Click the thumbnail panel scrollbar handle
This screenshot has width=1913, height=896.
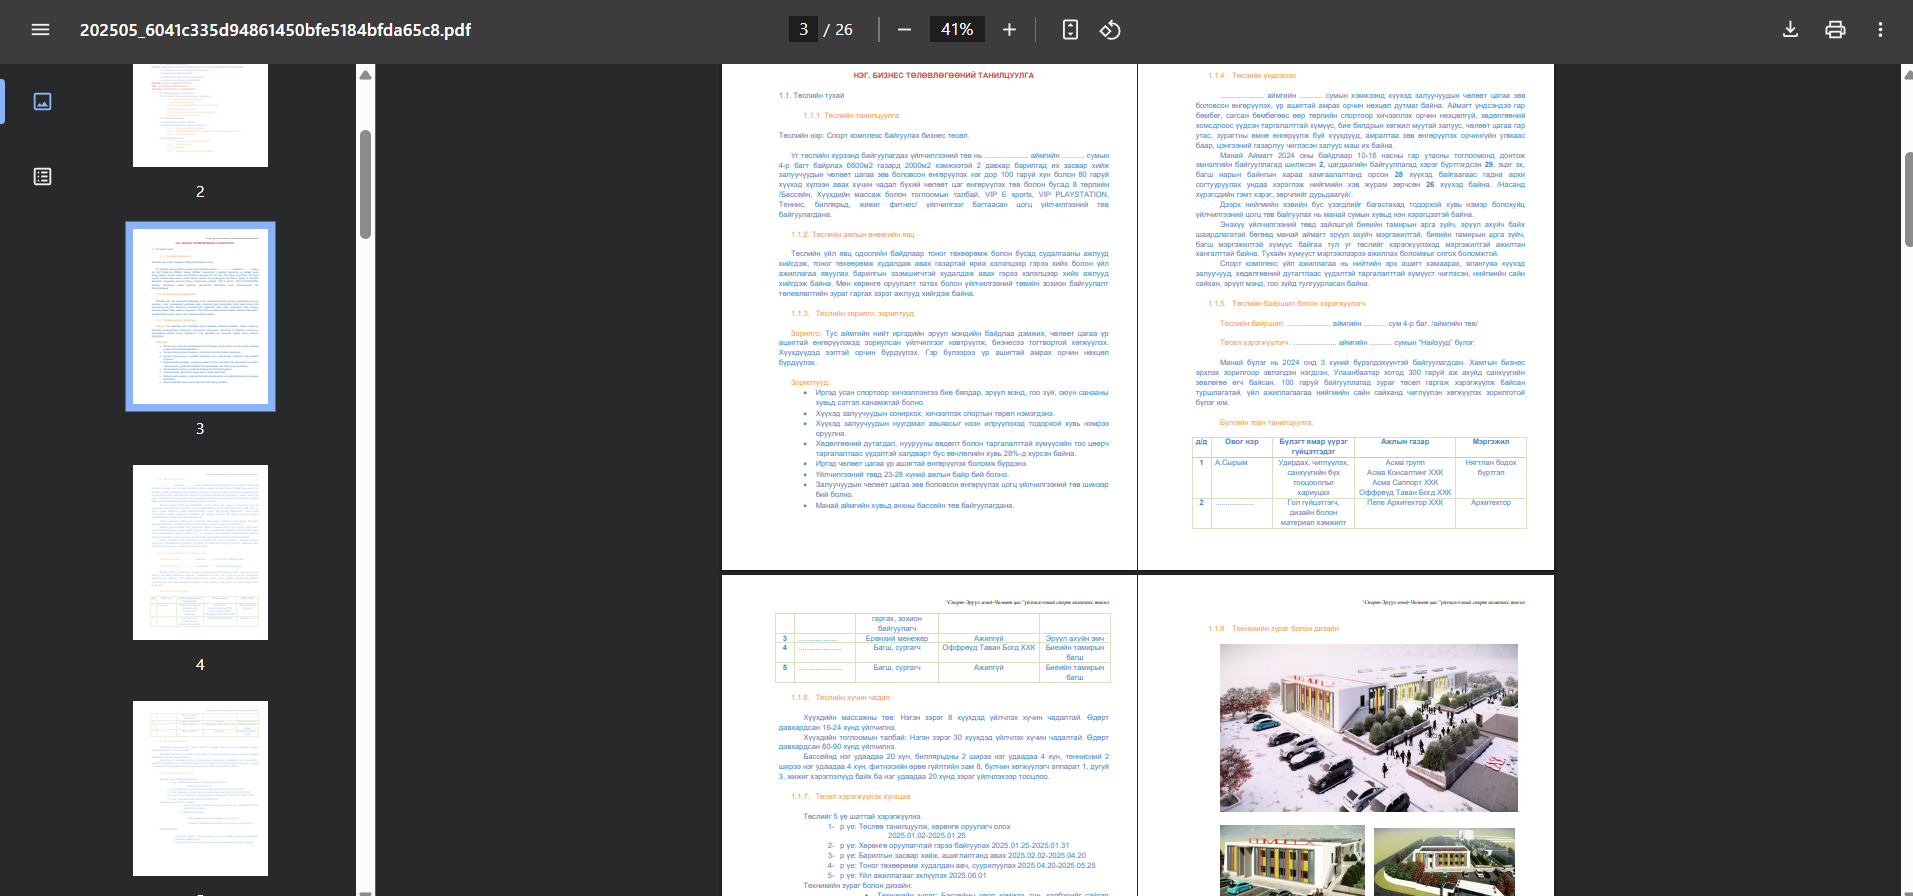point(366,184)
